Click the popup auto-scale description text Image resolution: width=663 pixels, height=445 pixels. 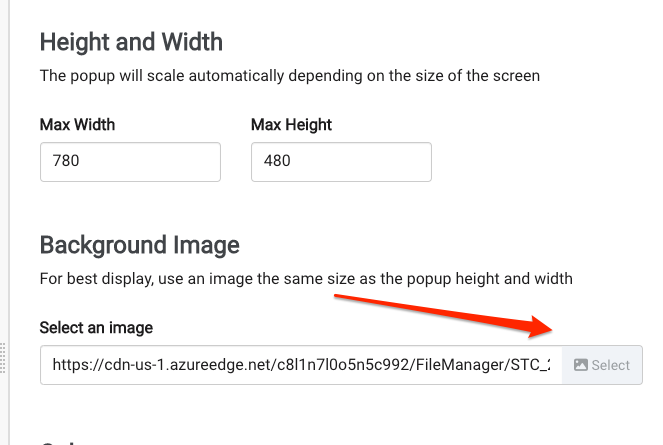(290, 76)
